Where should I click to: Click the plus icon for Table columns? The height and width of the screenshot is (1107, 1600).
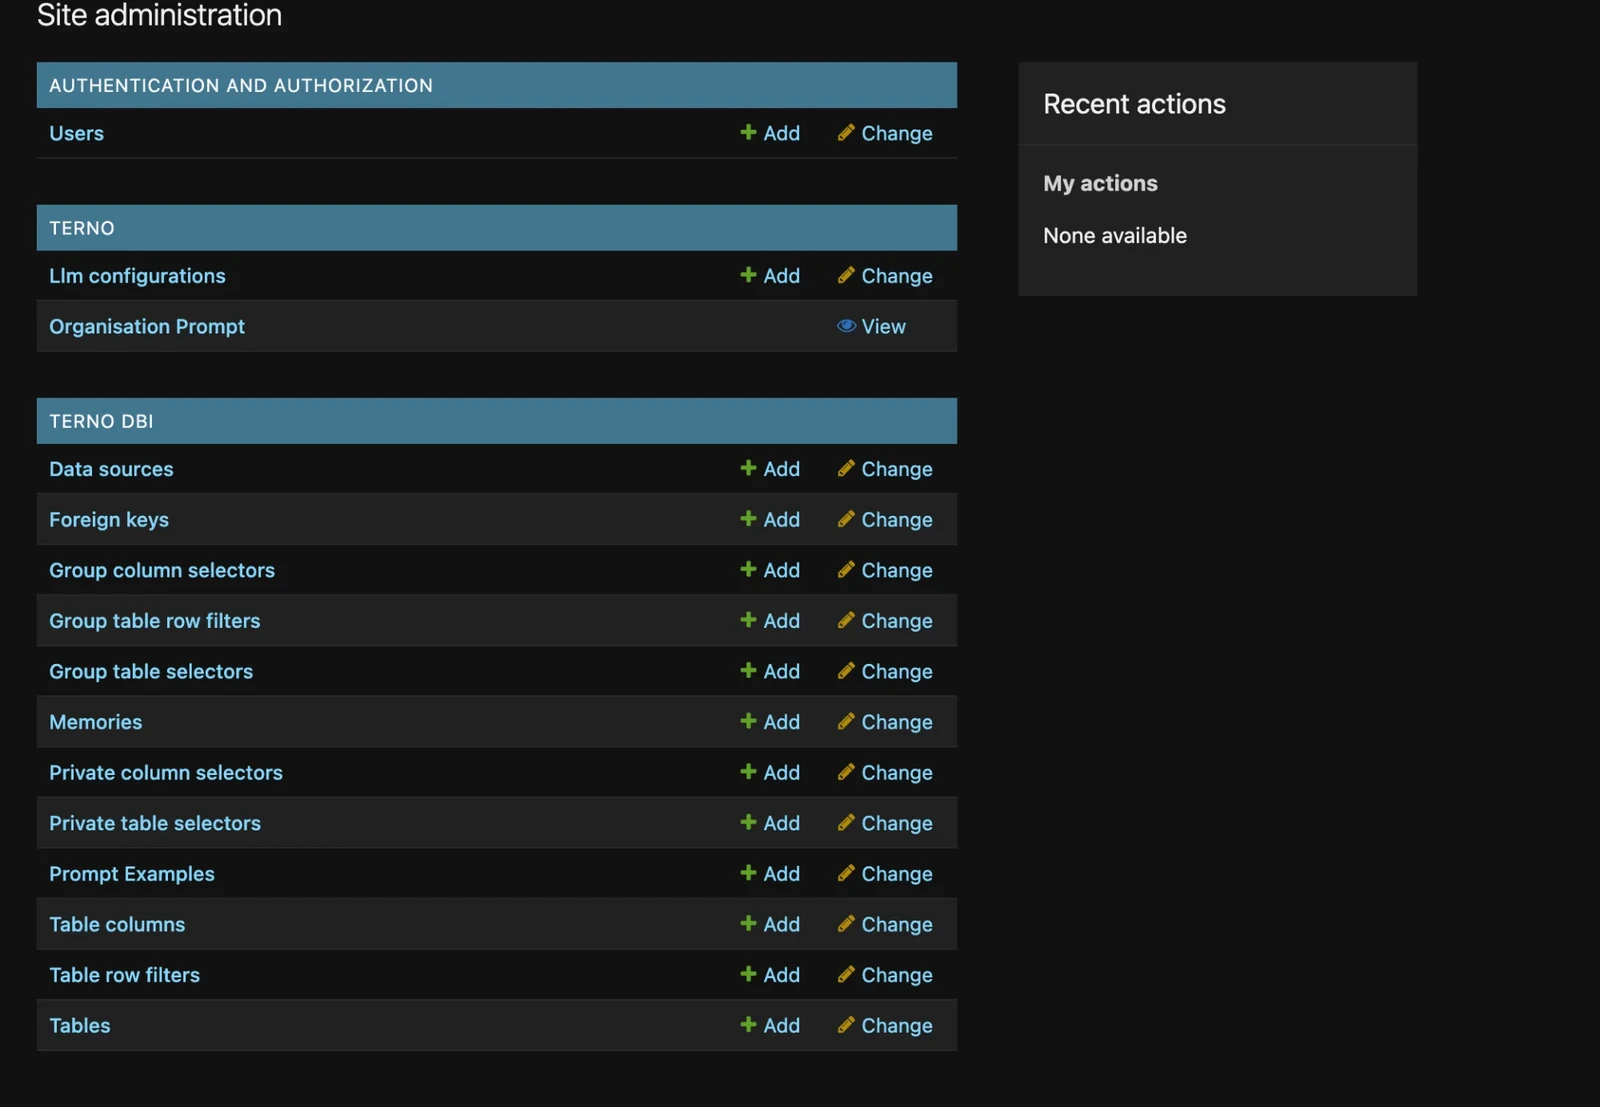click(748, 922)
